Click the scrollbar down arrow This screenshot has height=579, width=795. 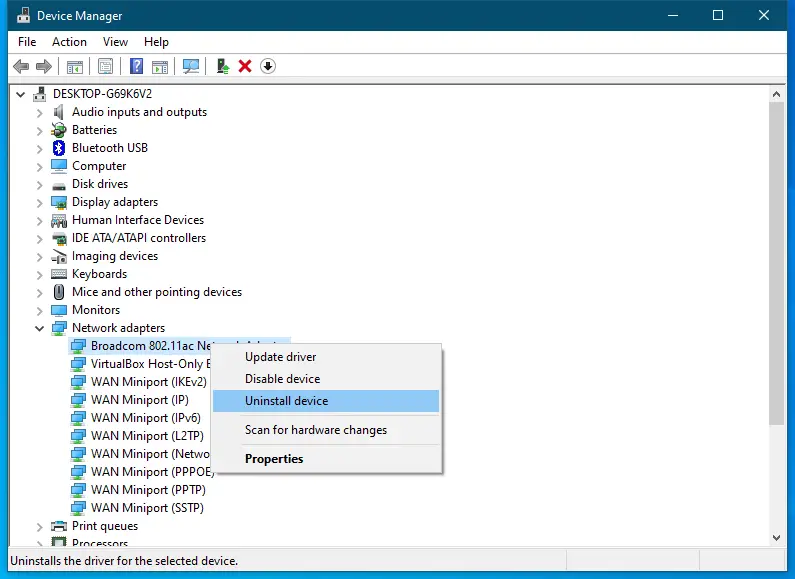pos(776,538)
